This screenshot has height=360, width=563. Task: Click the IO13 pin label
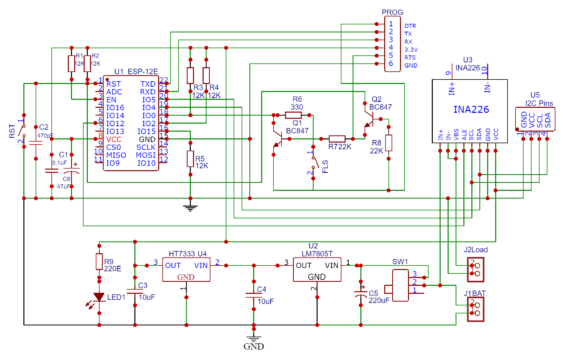point(115,131)
